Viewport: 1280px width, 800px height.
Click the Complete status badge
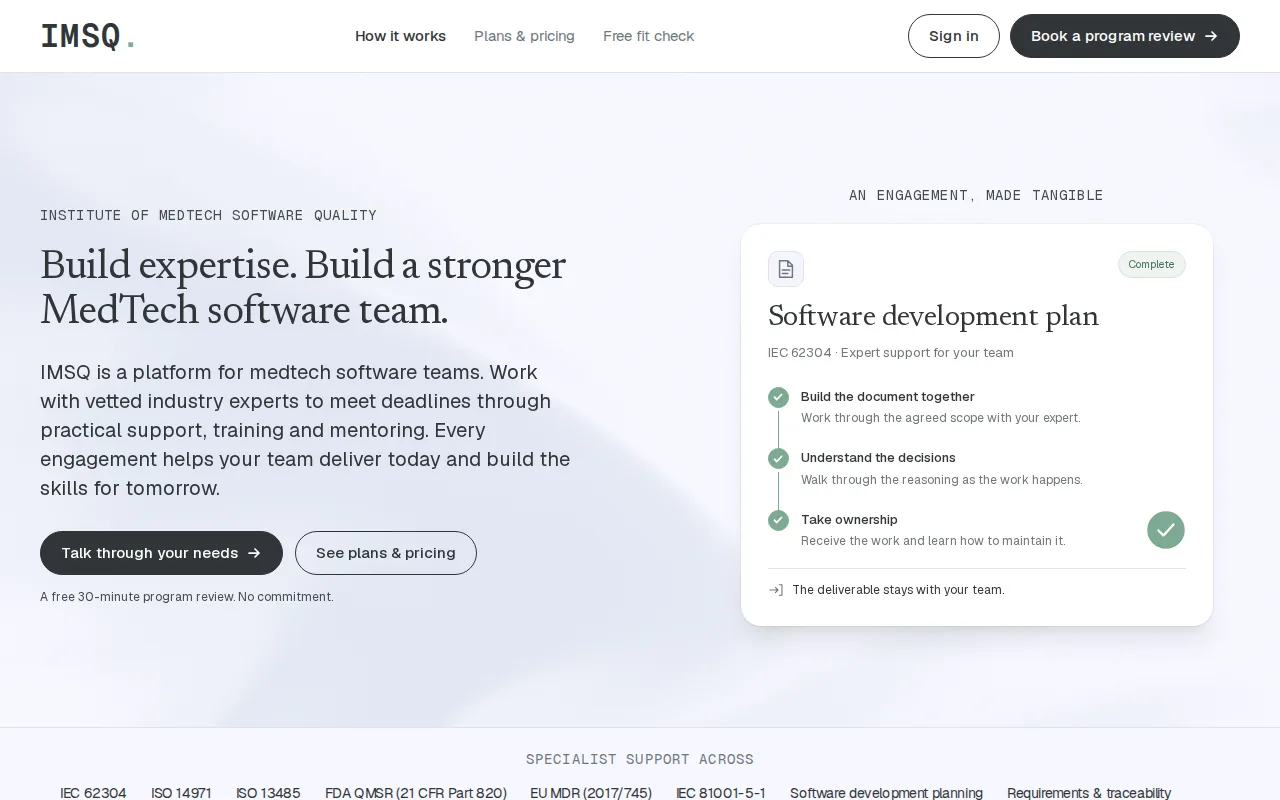(1152, 264)
